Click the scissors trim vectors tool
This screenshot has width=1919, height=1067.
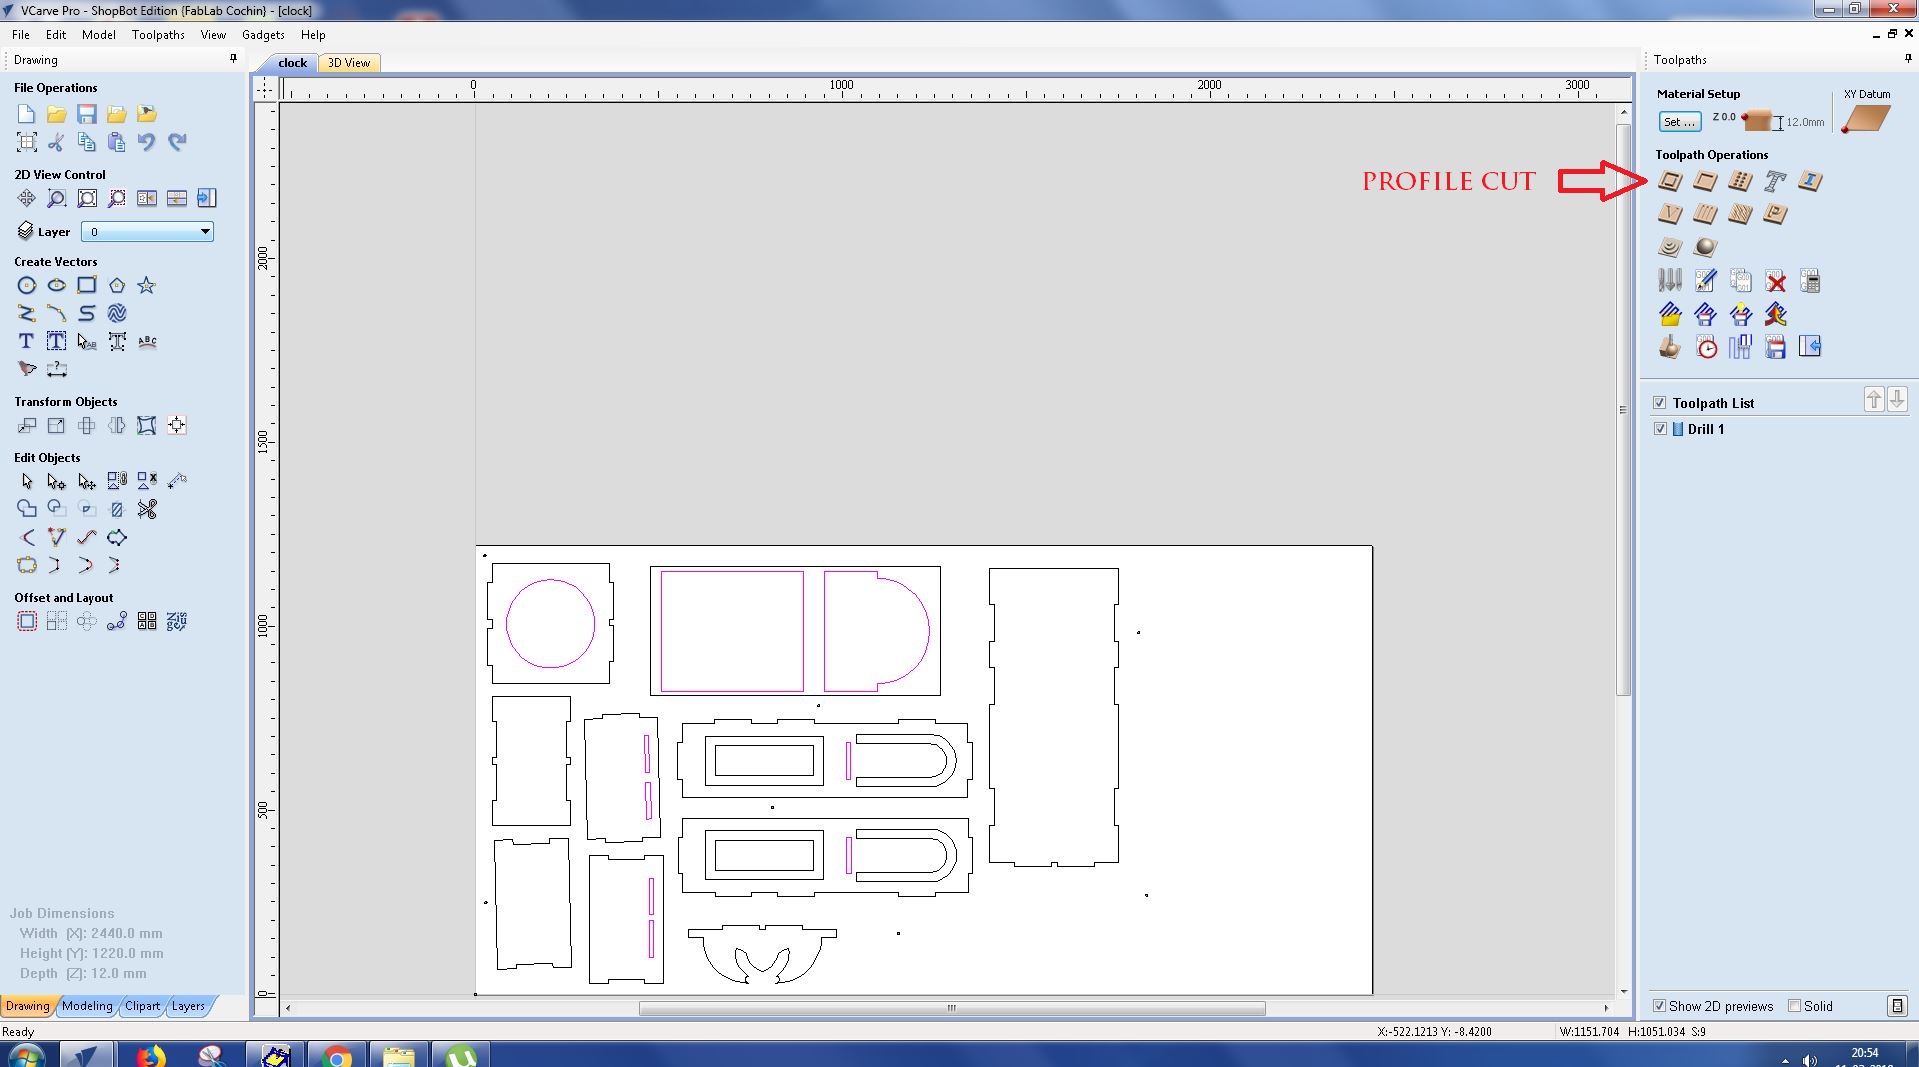(x=147, y=510)
